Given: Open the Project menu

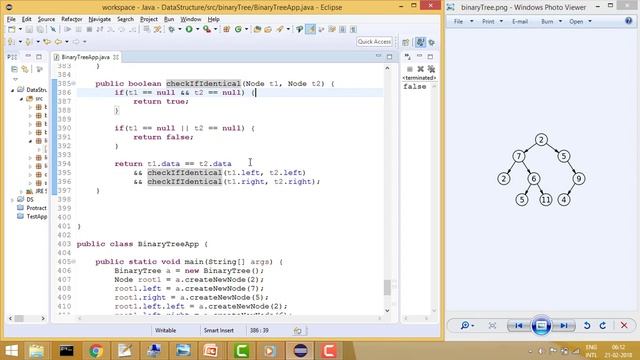Looking at the screenshot, I should point(149,19).
